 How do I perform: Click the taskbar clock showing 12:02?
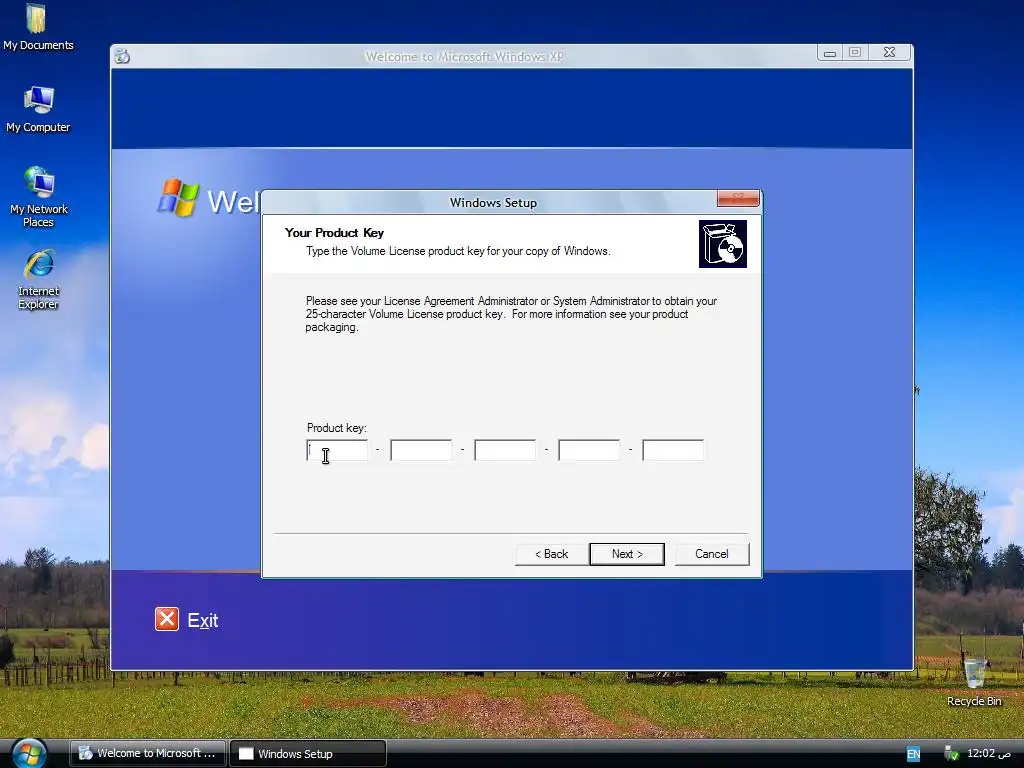point(988,754)
